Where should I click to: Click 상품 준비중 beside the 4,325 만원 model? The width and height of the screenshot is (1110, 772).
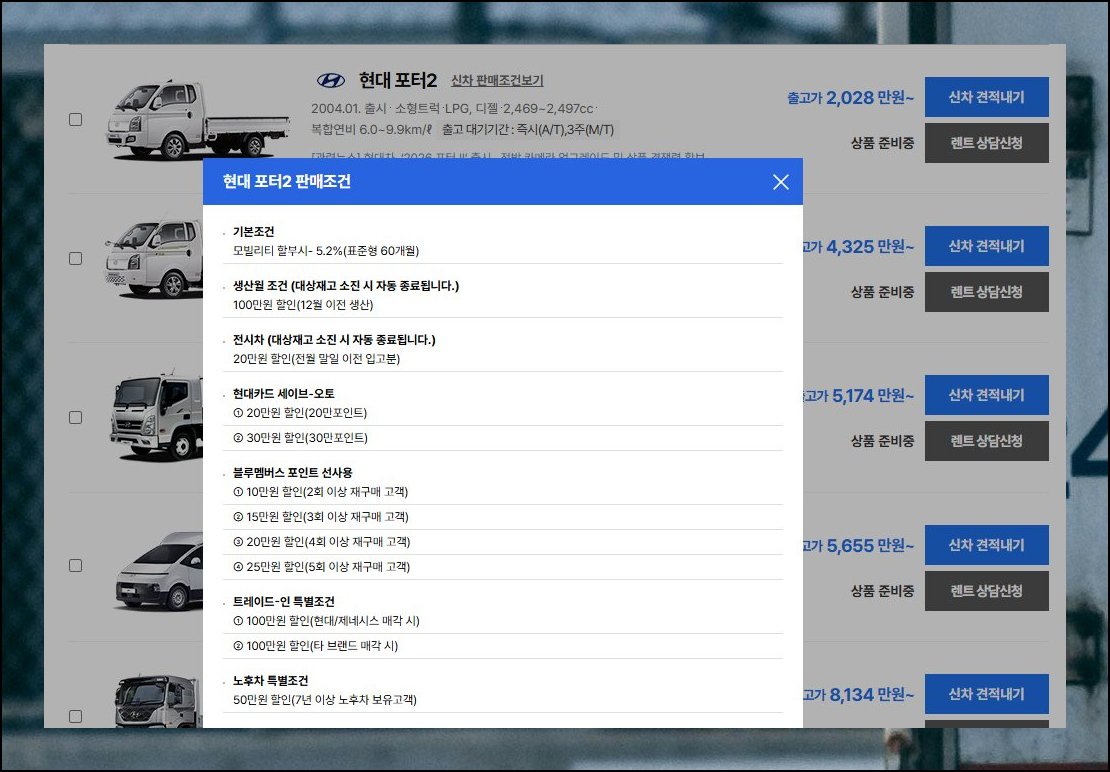(882, 292)
